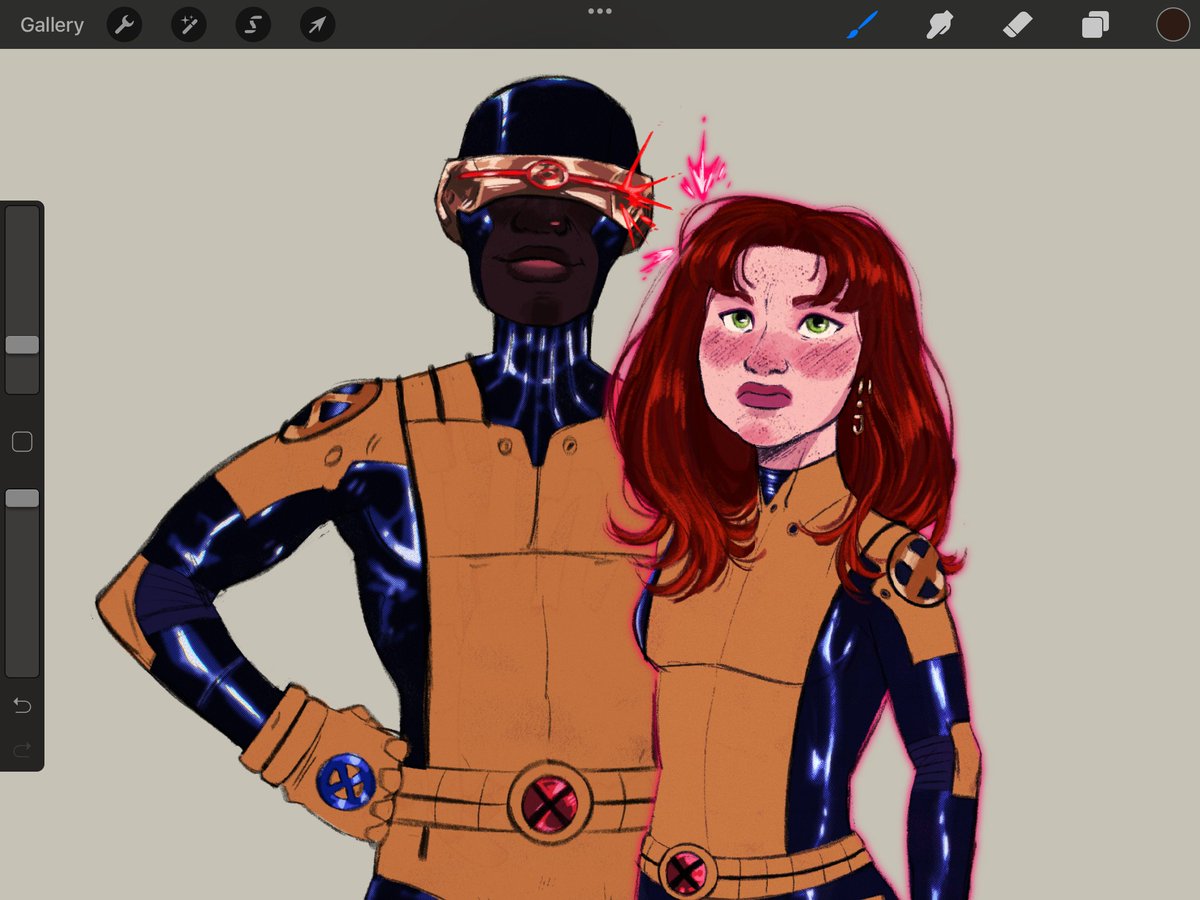1200x900 pixels.
Task: Open the Layers panel
Action: pos(1095,25)
